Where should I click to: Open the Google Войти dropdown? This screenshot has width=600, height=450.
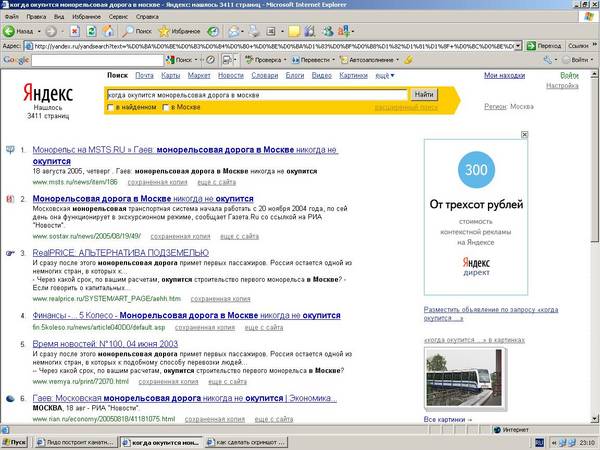pyautogui.click(x=592, y=60)
